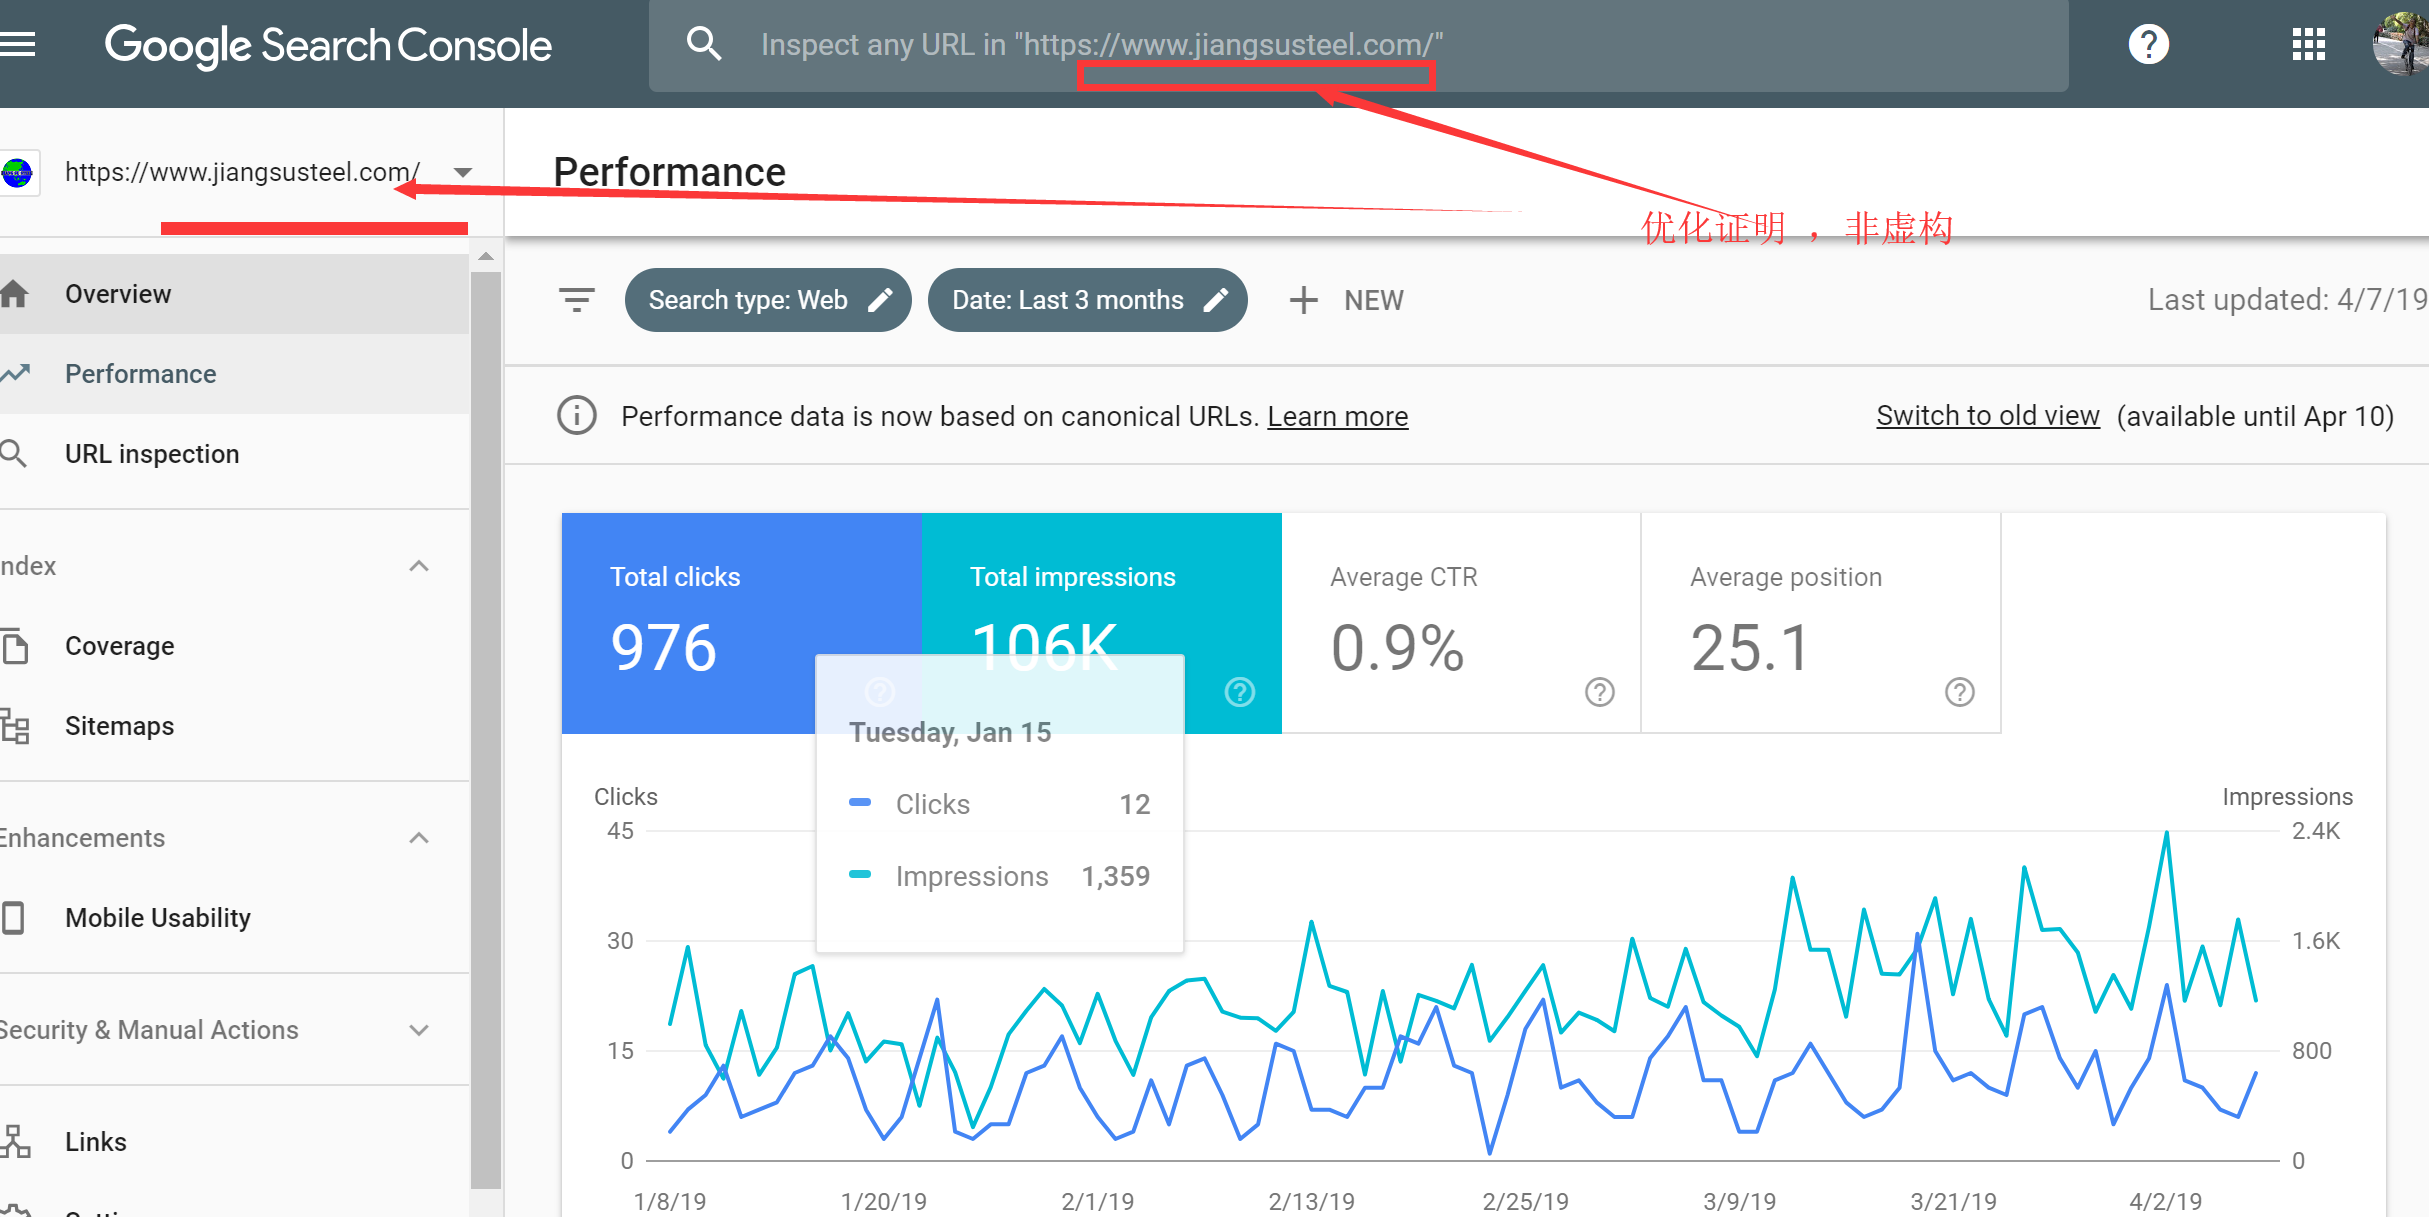The image size is (2429, 1217).
Task: Click the filter rows icon
Action: [x=577, y=300]
